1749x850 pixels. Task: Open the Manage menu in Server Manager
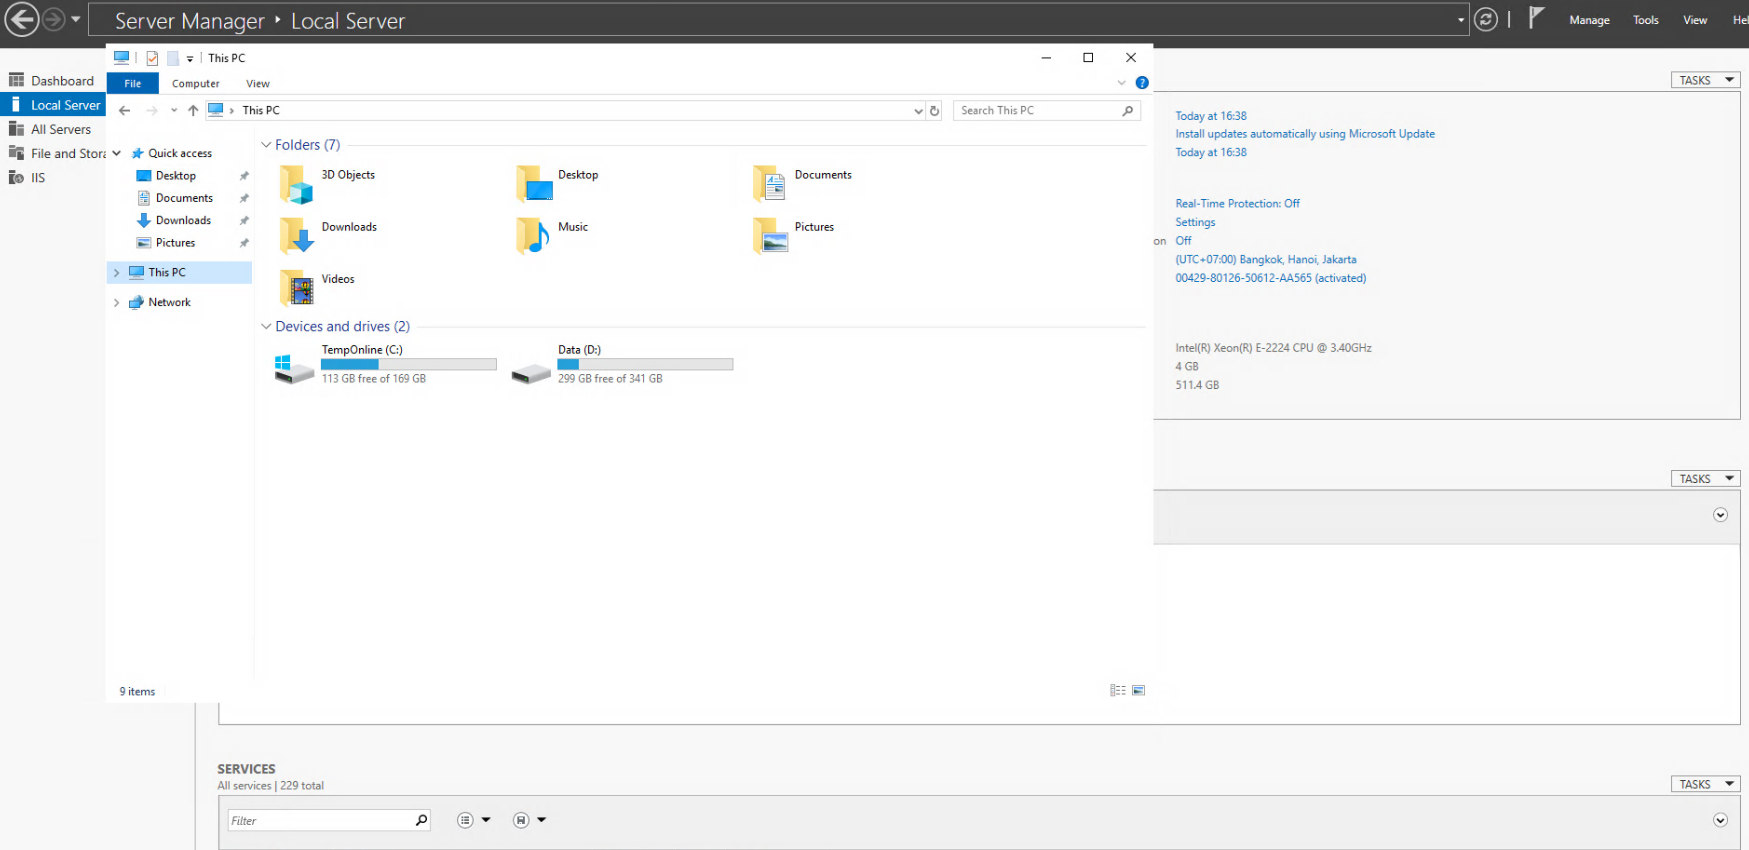coord(1589,20)
